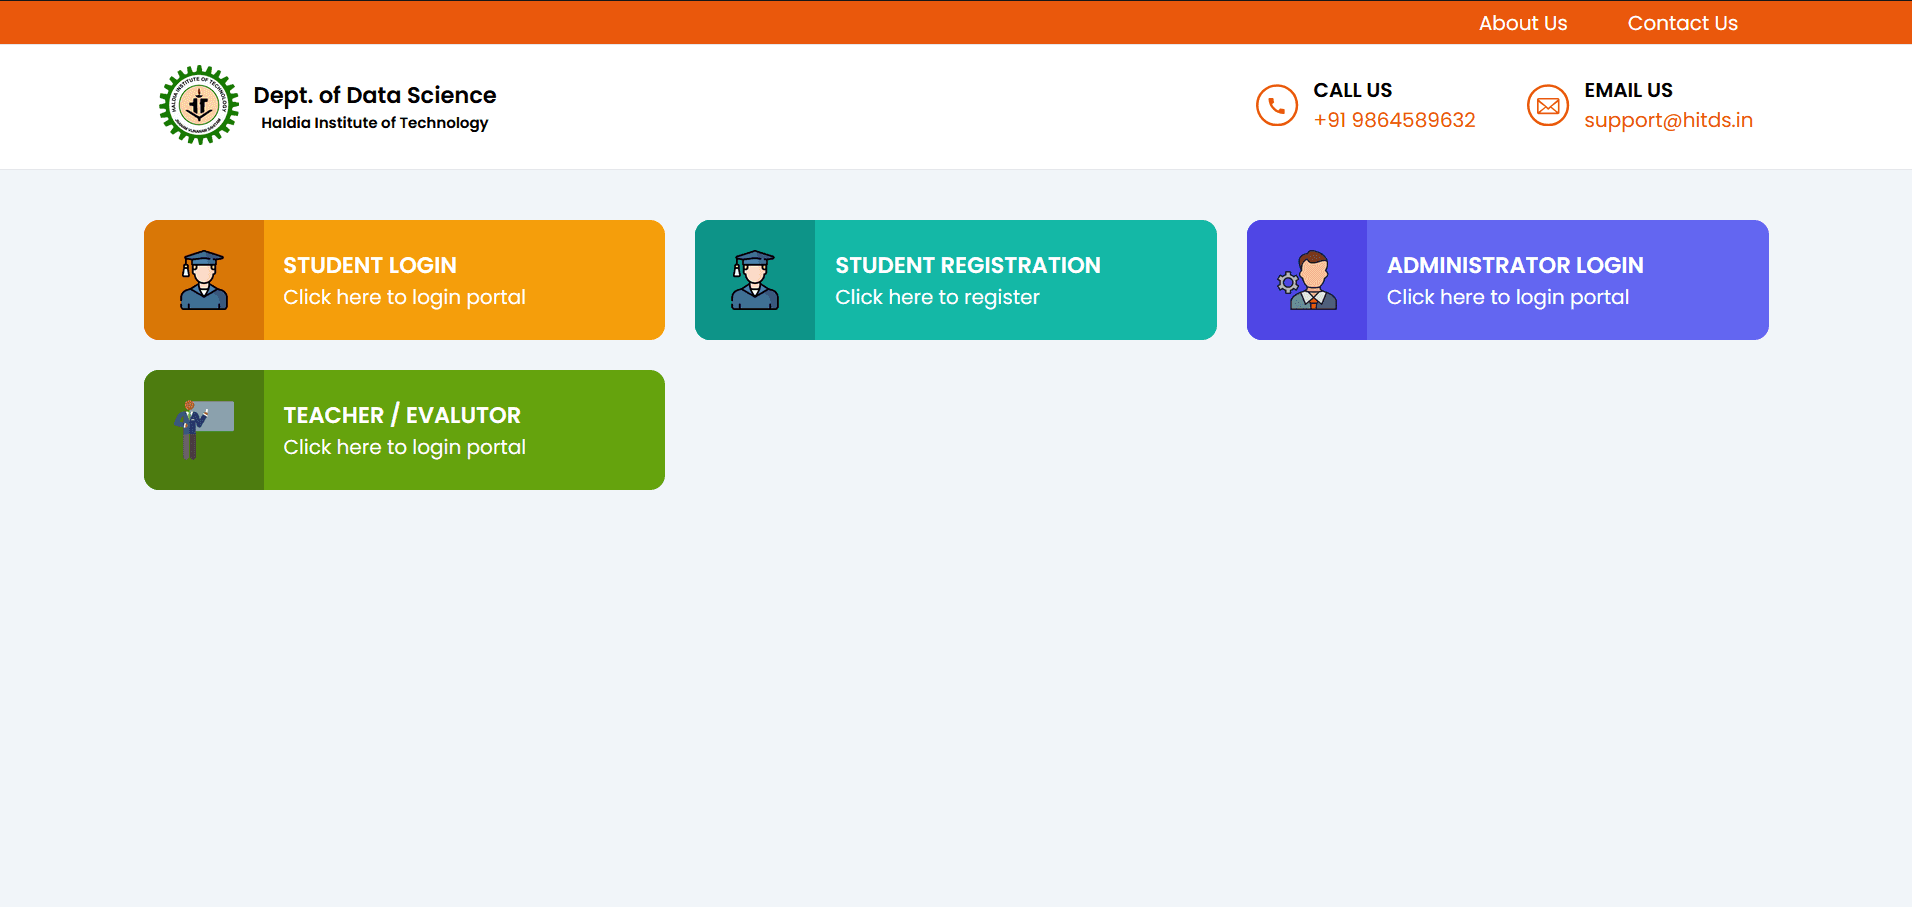Viewport: 1912px width, 907px height.
Task: Click the orange email envelope icon
Action: point(1548,105)
